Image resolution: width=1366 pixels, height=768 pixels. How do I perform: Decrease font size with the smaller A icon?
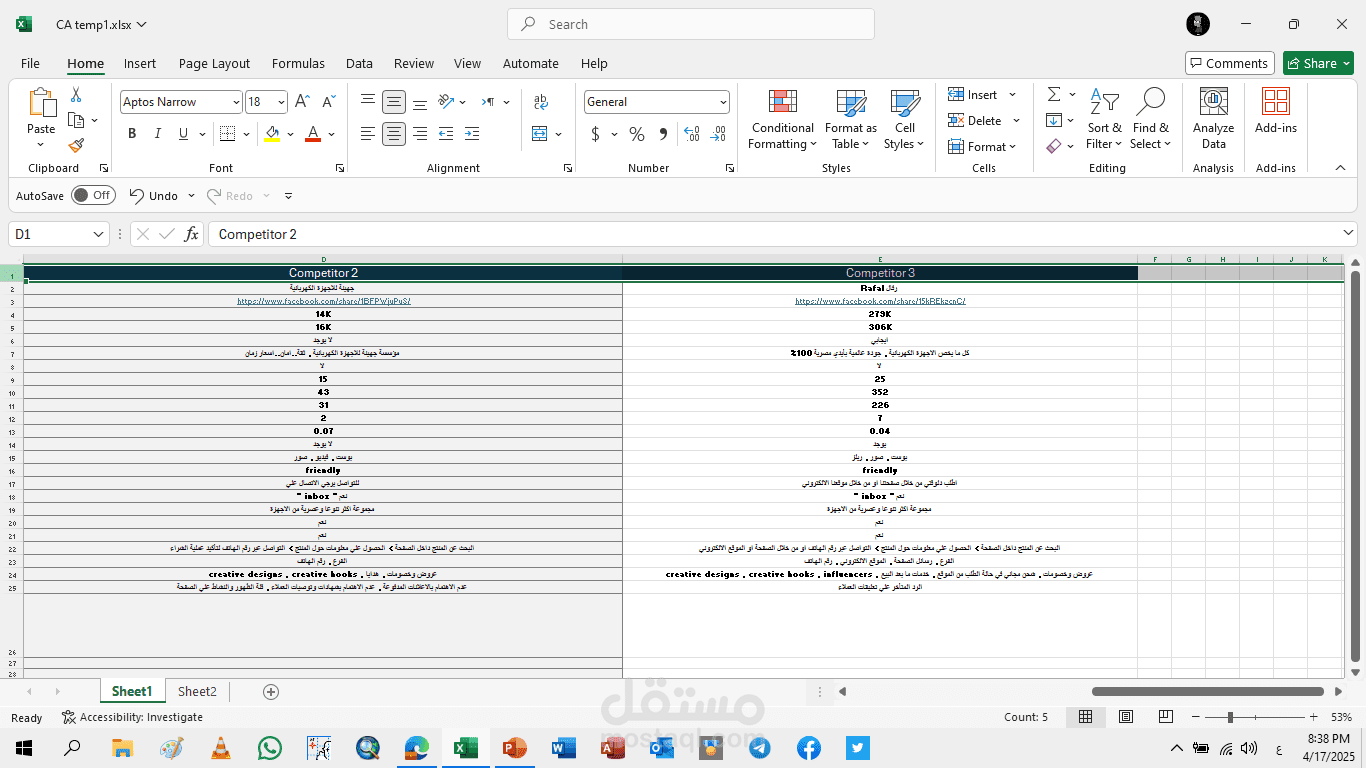pos(328,101)
